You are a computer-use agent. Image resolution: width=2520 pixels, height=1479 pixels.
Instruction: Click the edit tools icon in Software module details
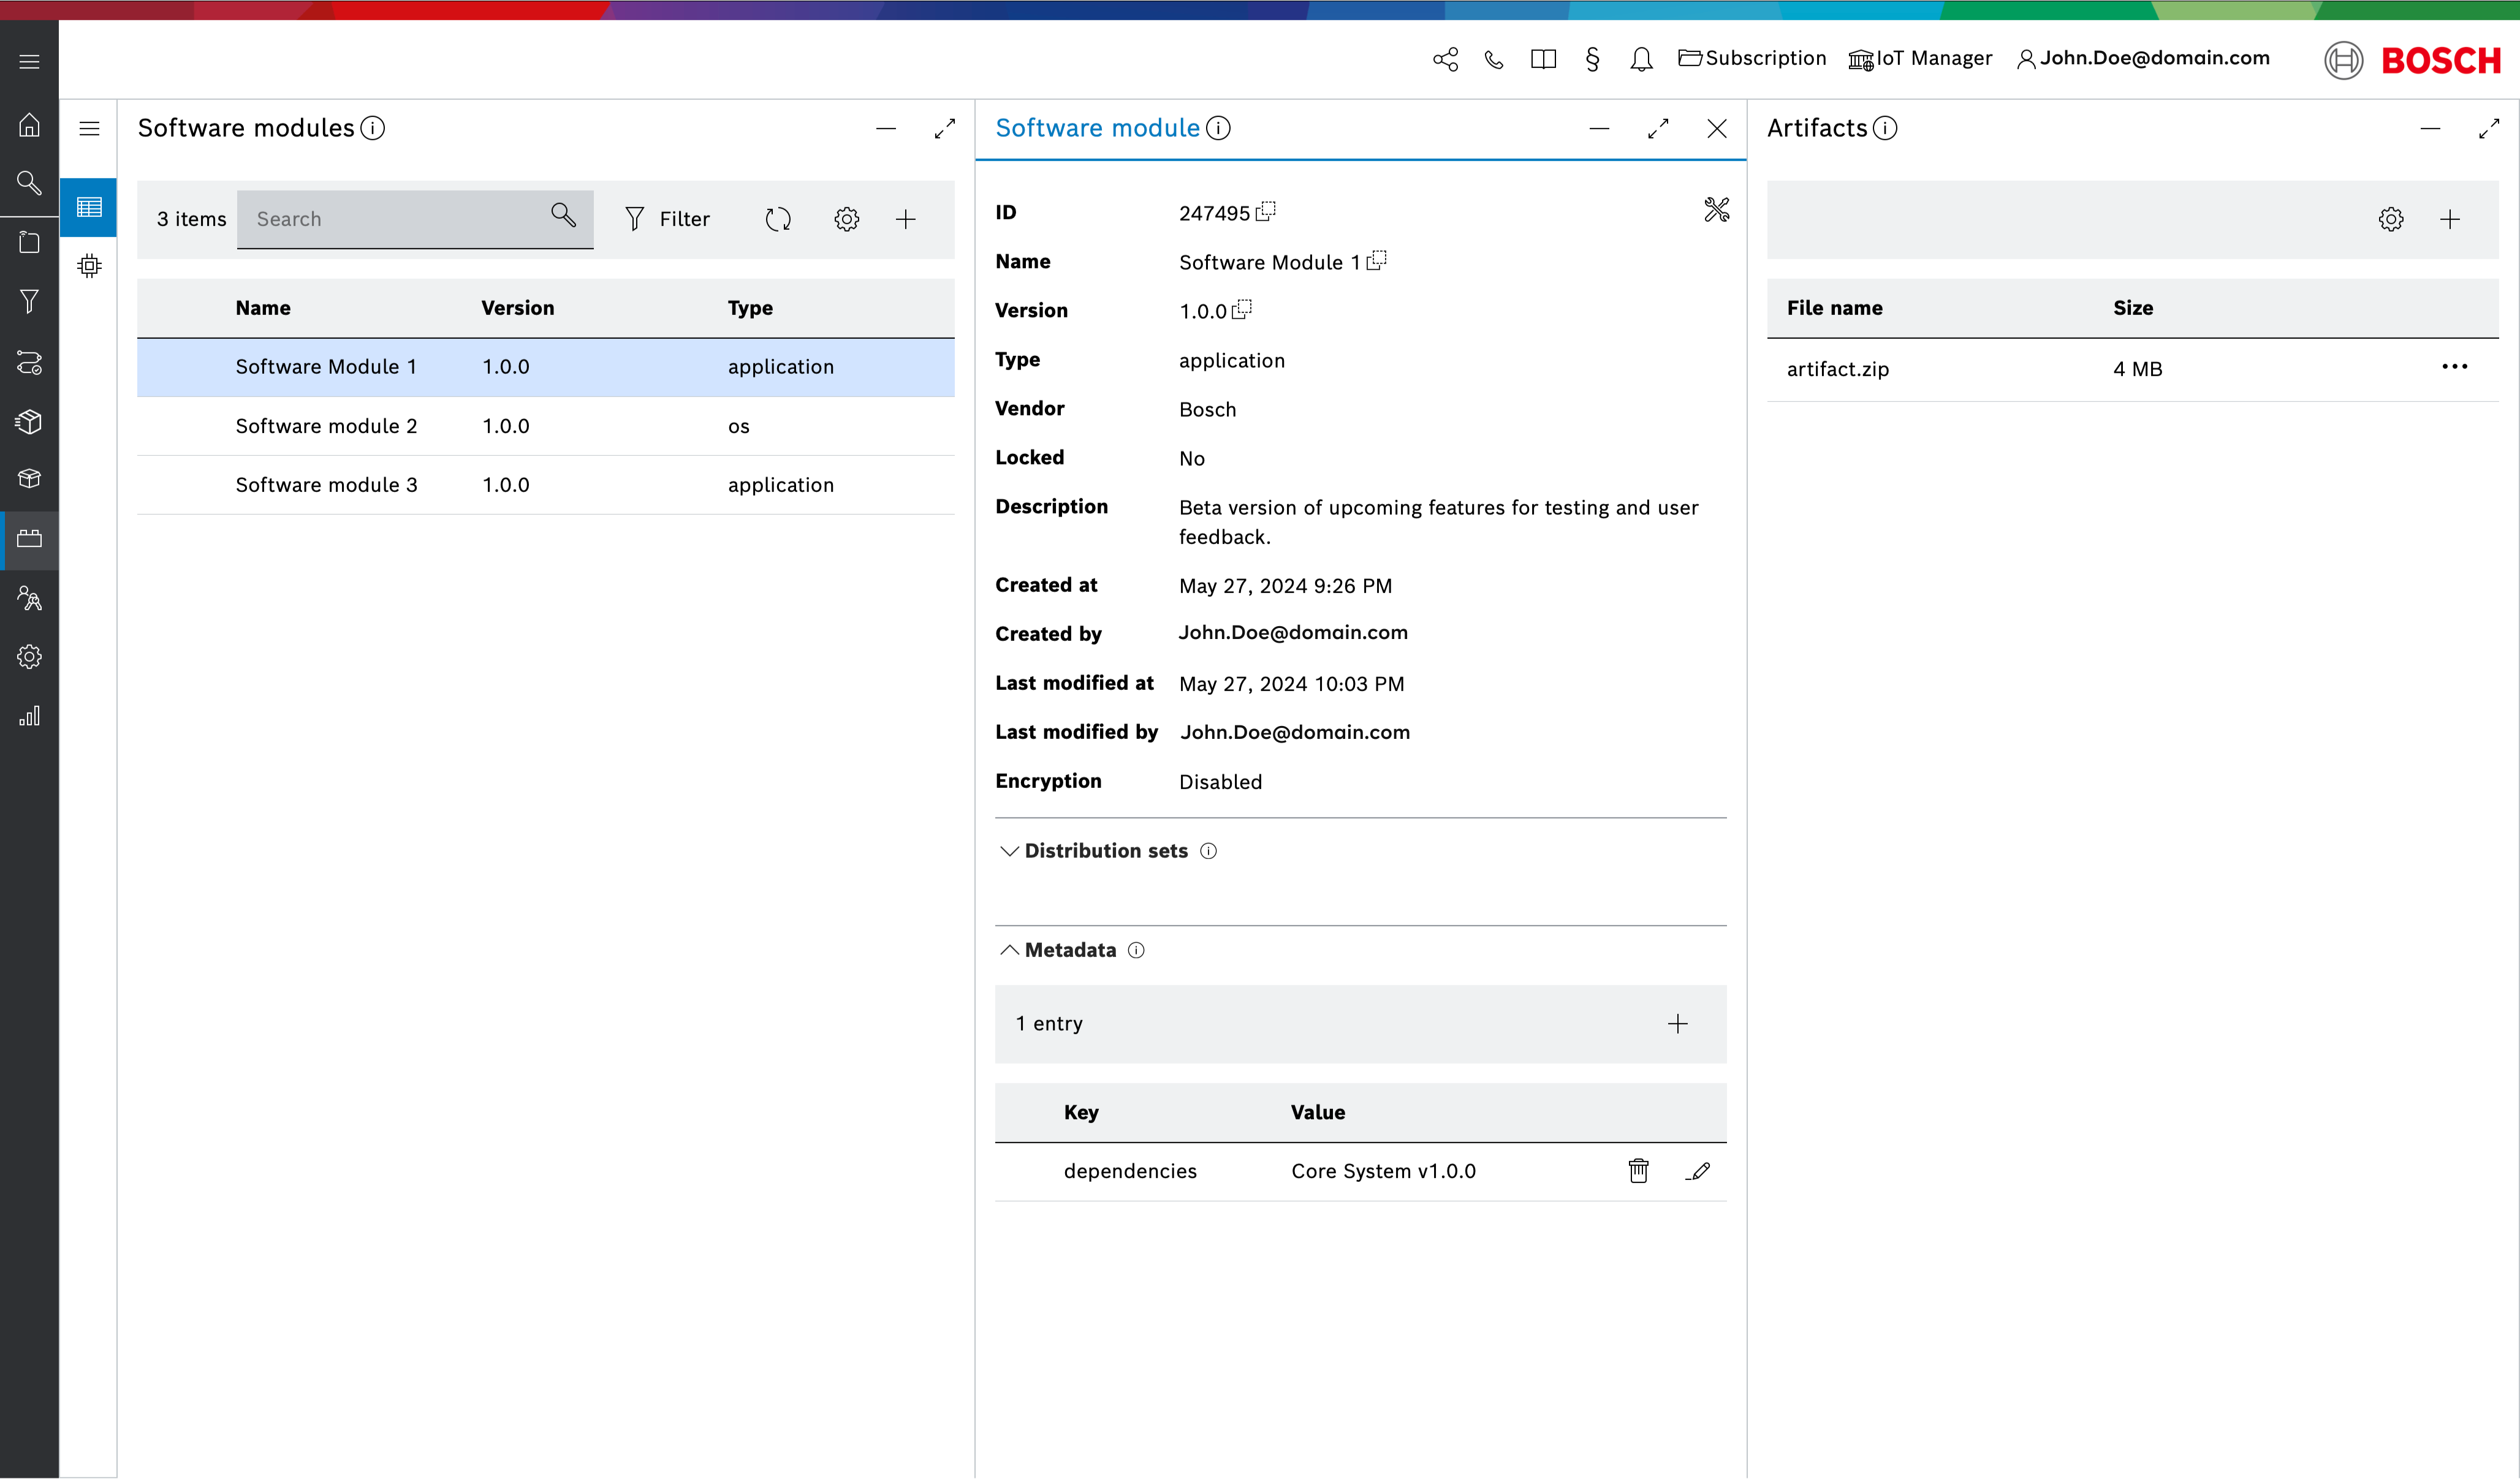pos(1716,210)
